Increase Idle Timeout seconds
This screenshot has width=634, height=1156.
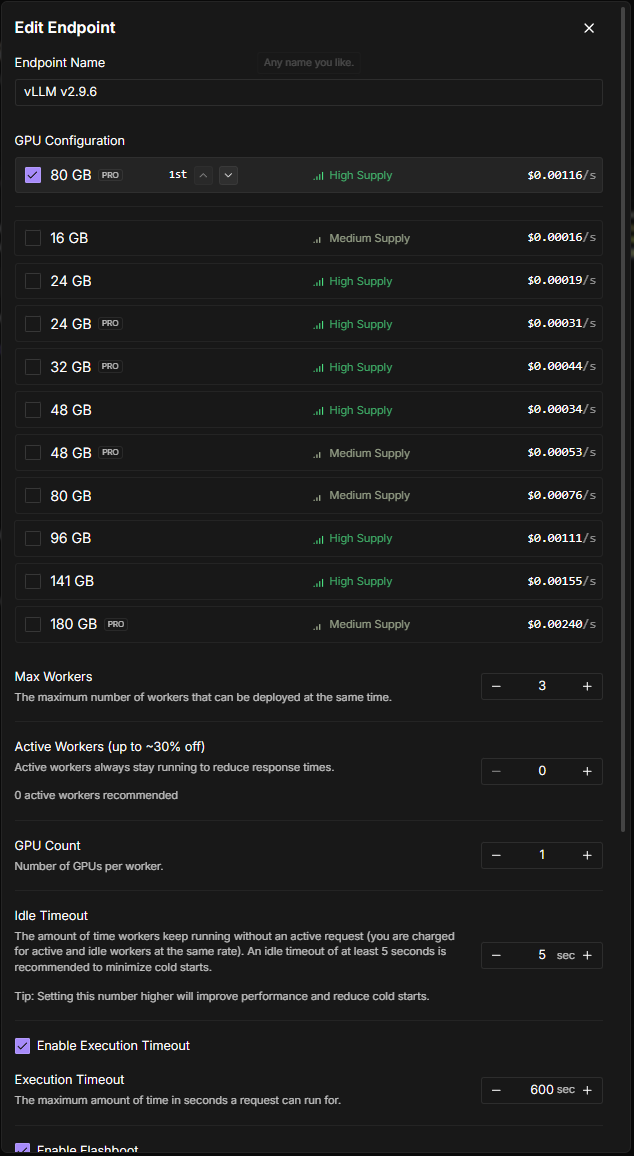pyautogui.click(x=587, y=955)
